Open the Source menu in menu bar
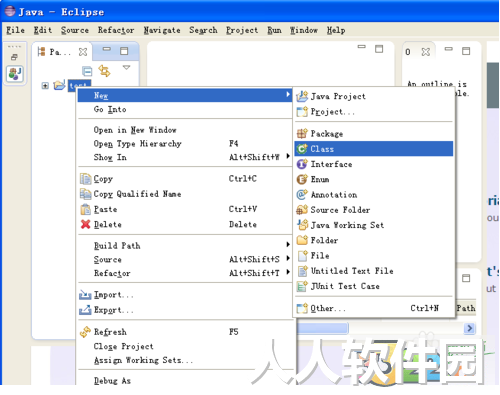Screen dimensions: 500x395 75,30
